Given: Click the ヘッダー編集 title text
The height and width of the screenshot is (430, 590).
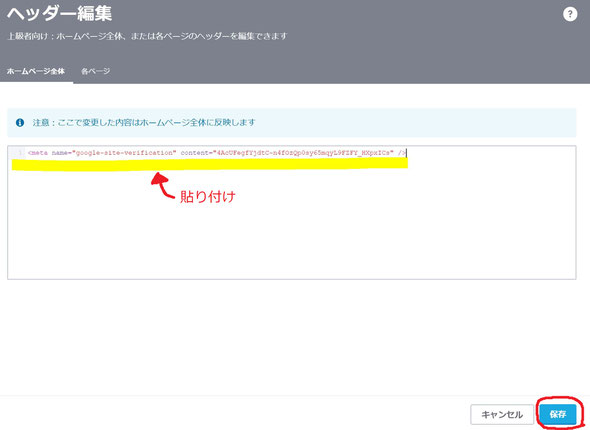Looking at the screenshot, I should pyautogui.click(x=59, y=14).
